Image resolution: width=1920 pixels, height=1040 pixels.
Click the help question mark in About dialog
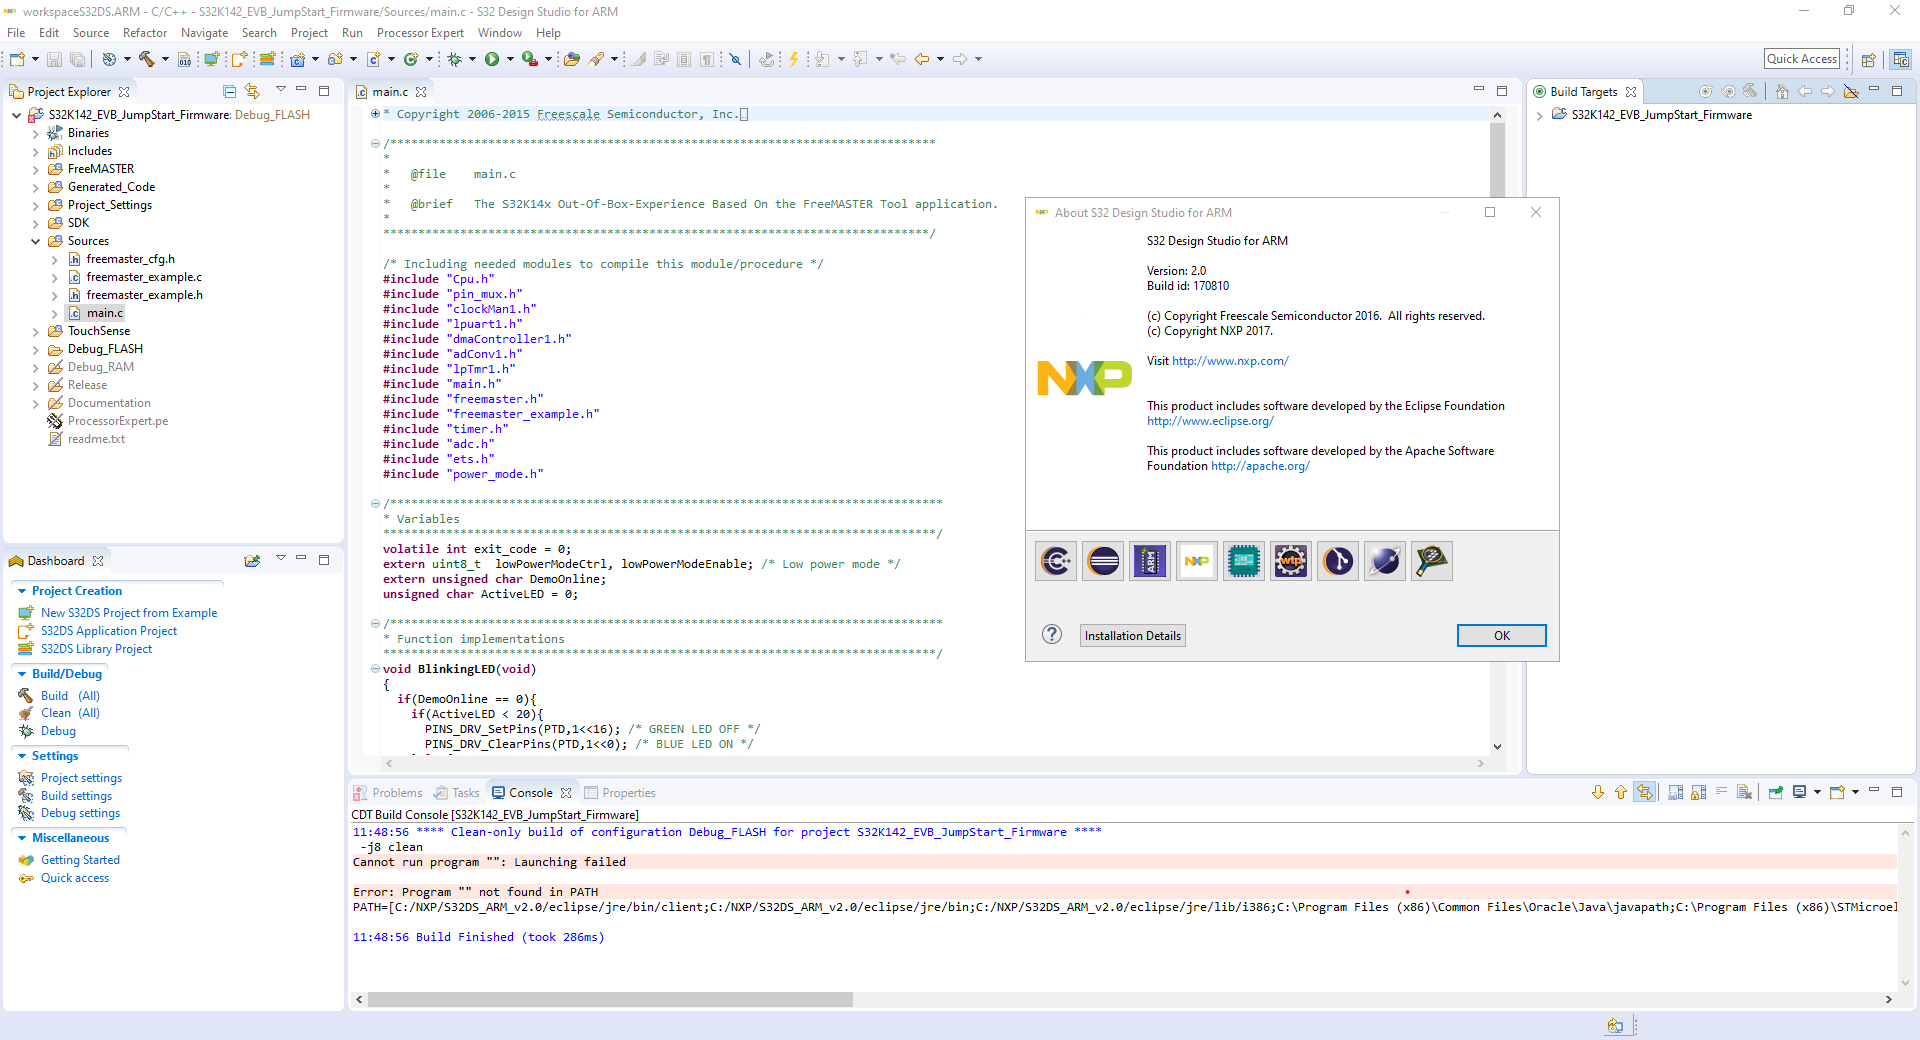click(x=1052, y=634)
